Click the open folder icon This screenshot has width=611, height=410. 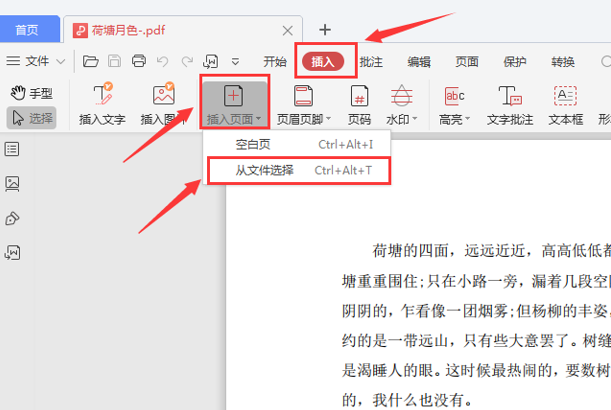(x=91, y=62)
